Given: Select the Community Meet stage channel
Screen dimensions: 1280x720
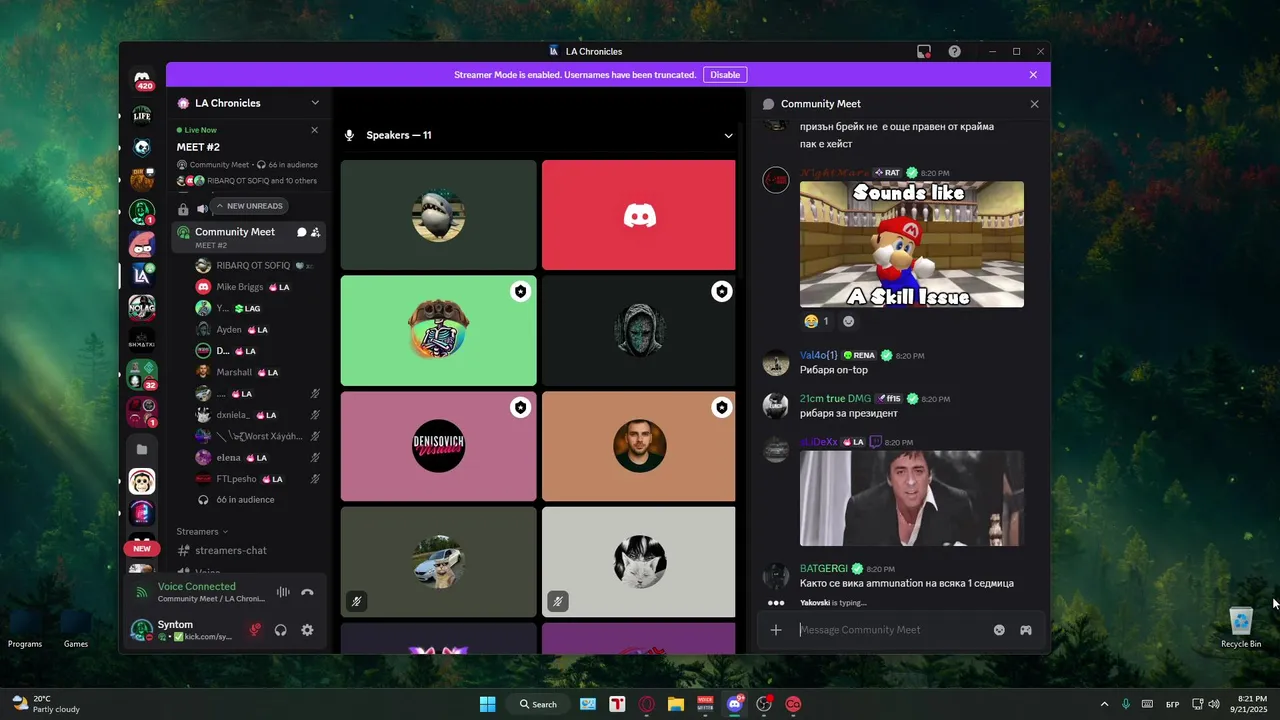Looking at the screenshot, I should tap(248, 237).
